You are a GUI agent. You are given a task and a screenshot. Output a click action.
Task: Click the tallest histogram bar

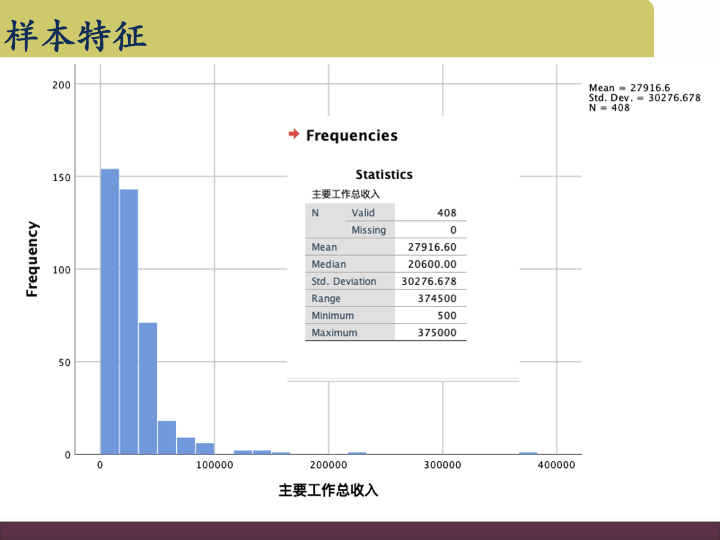[109, 310]
